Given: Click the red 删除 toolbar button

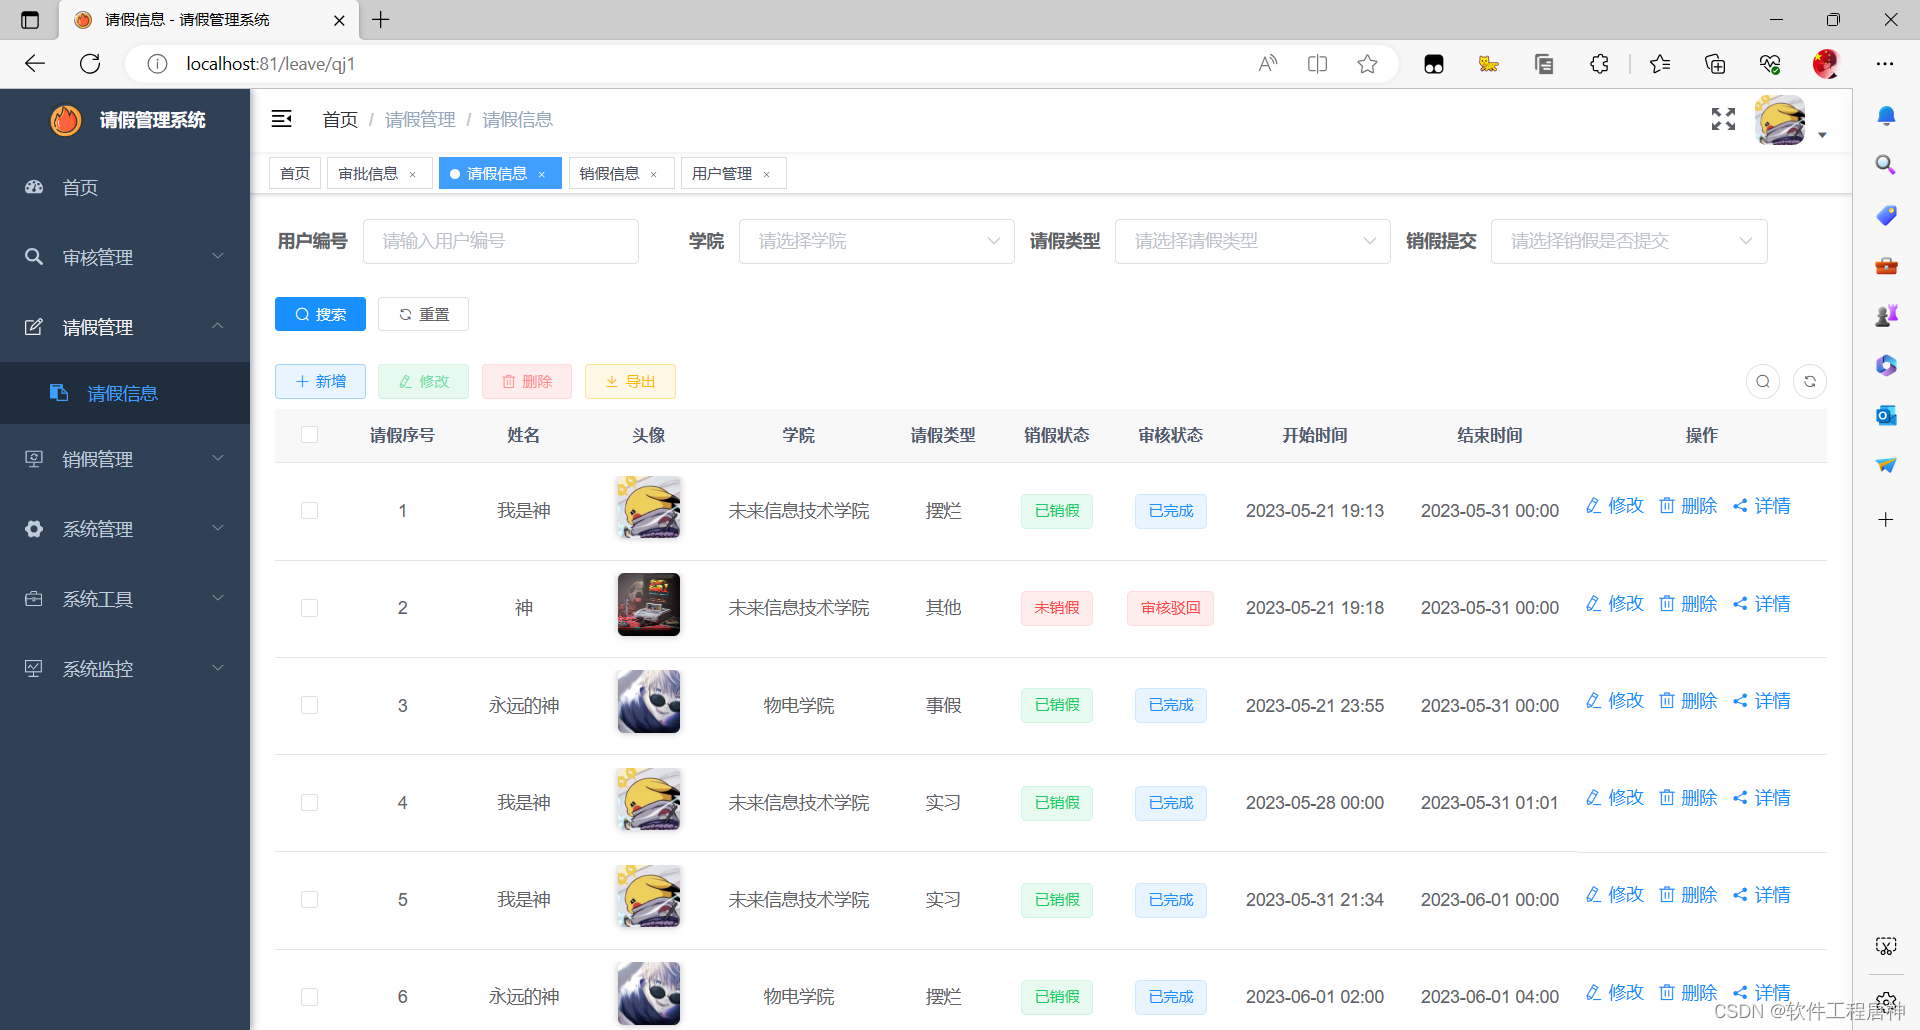Looking at the screenshot, I should [x=527, y=381].
